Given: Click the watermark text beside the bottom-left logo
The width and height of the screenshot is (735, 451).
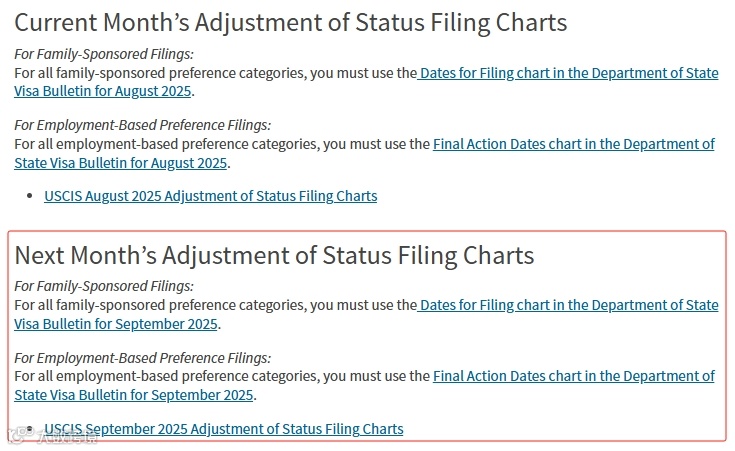Looking at the screenshot, I should click(x=66, y=437).
